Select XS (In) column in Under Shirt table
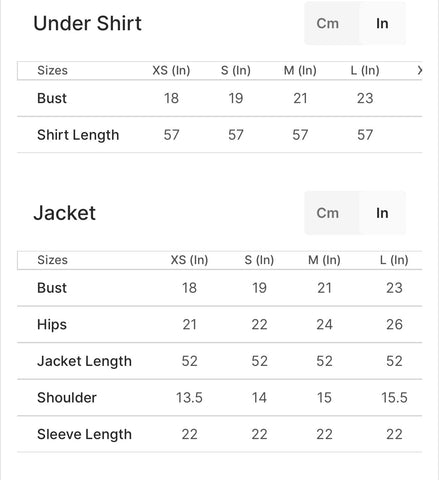 (171, 70)
